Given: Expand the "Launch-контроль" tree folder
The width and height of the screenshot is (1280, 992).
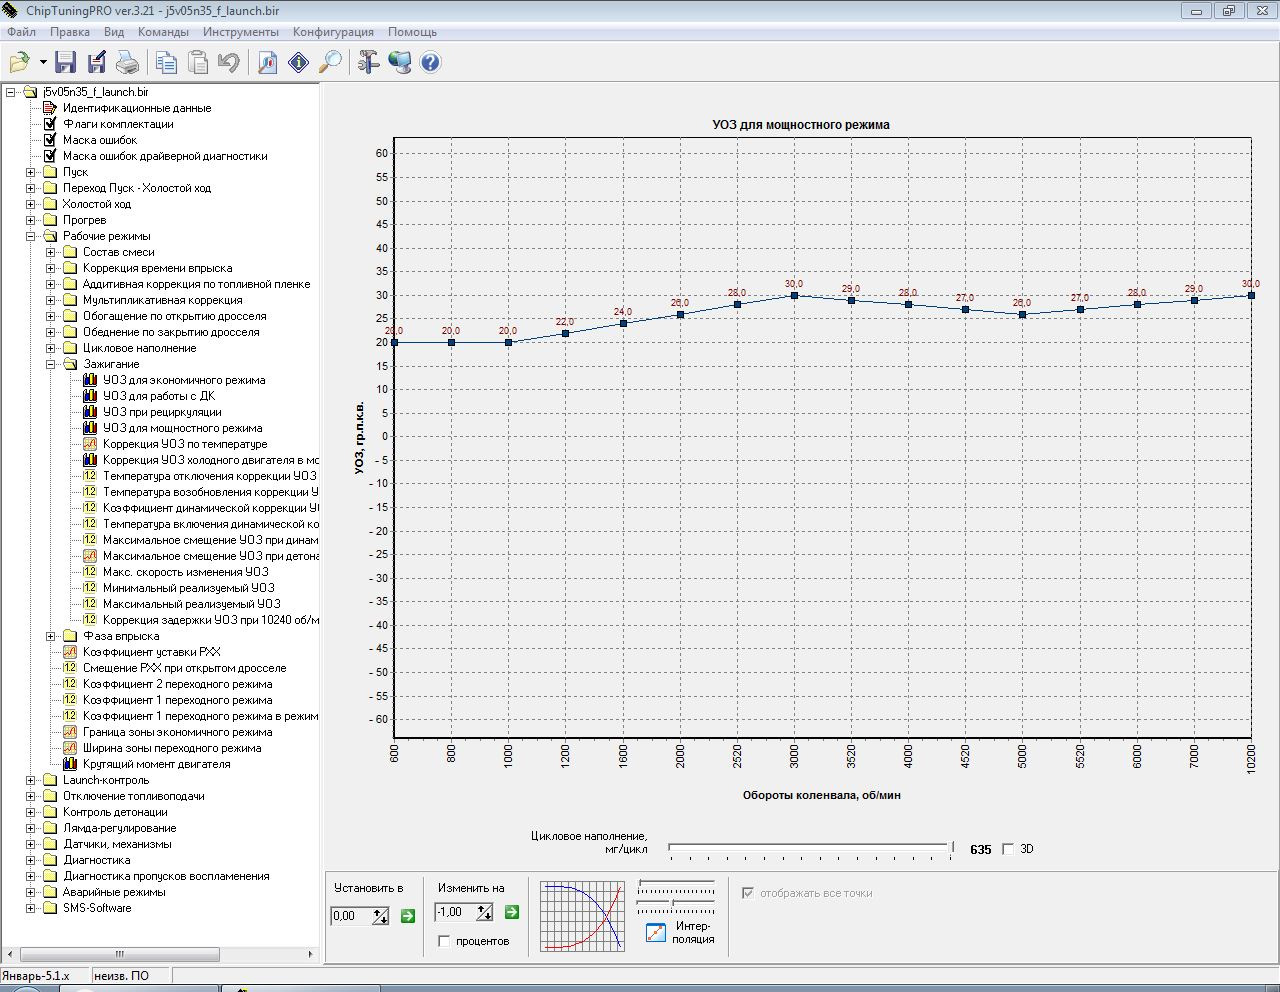Looking at the screenshot, I should tap(31, 780).
